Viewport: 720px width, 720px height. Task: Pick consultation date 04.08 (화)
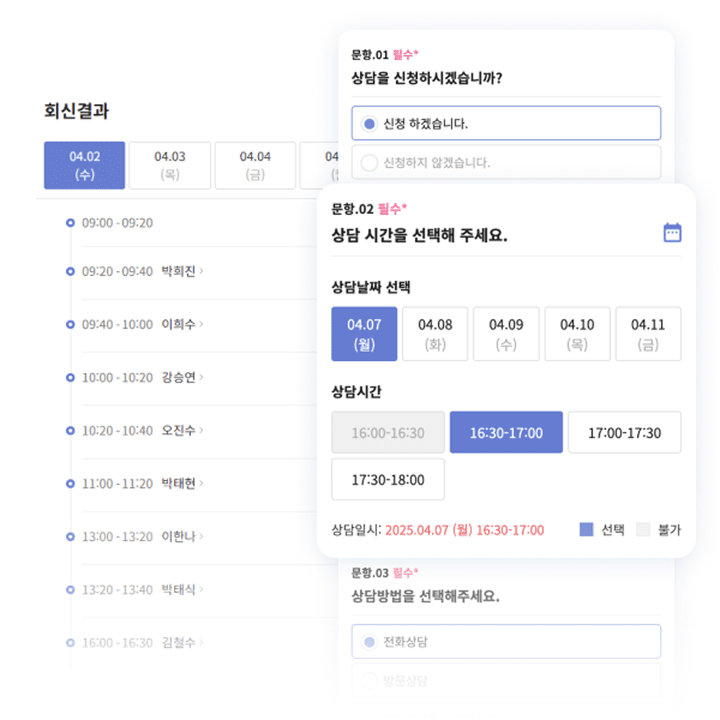coord(435,334)
